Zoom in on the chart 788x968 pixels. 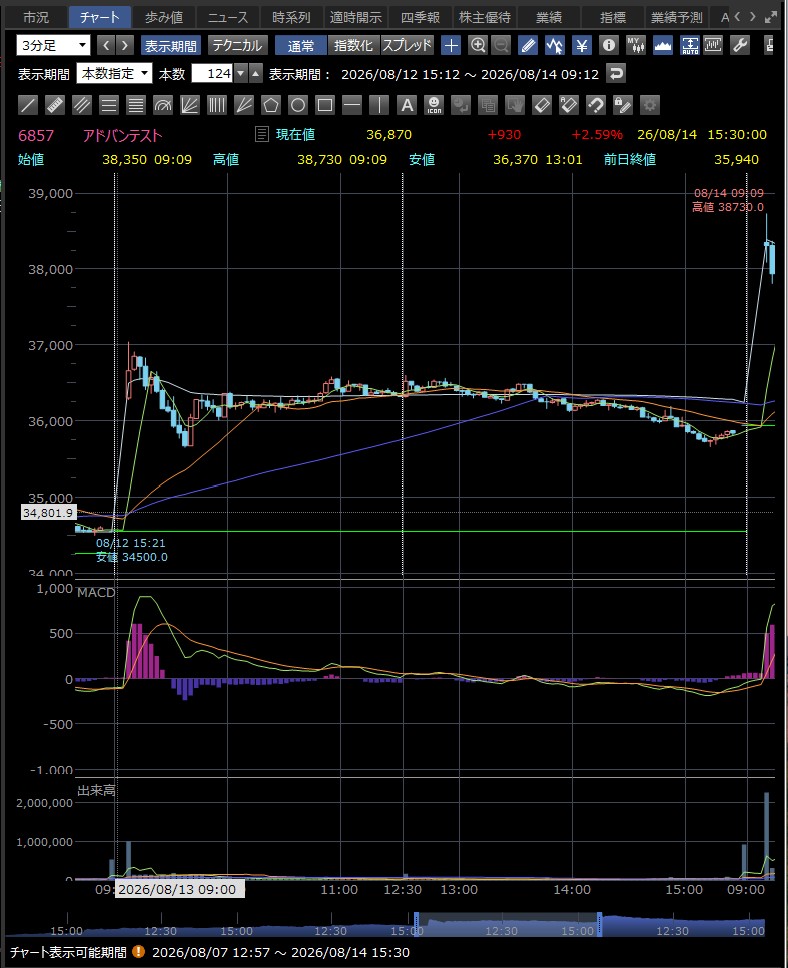[x=478, y=45]
